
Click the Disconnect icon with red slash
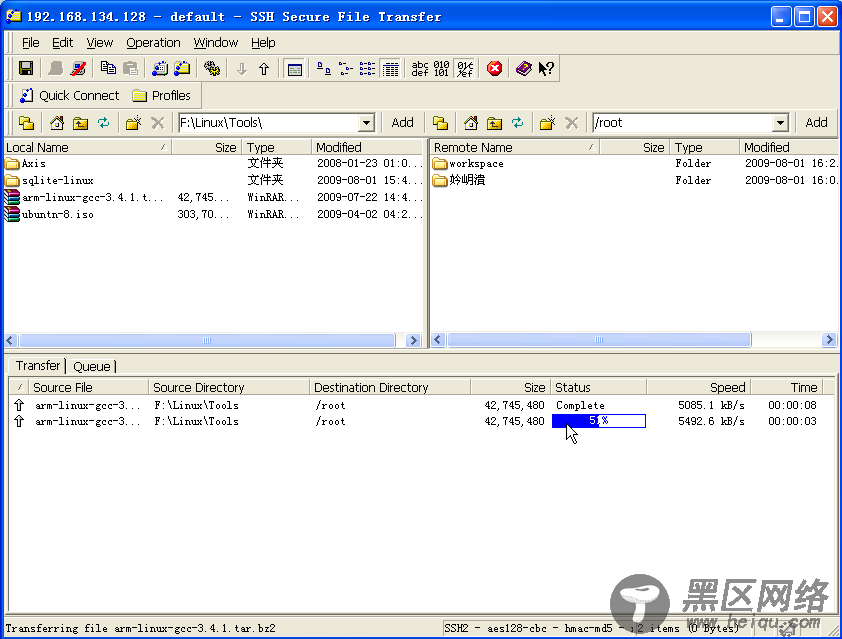[x=78, y=69]
